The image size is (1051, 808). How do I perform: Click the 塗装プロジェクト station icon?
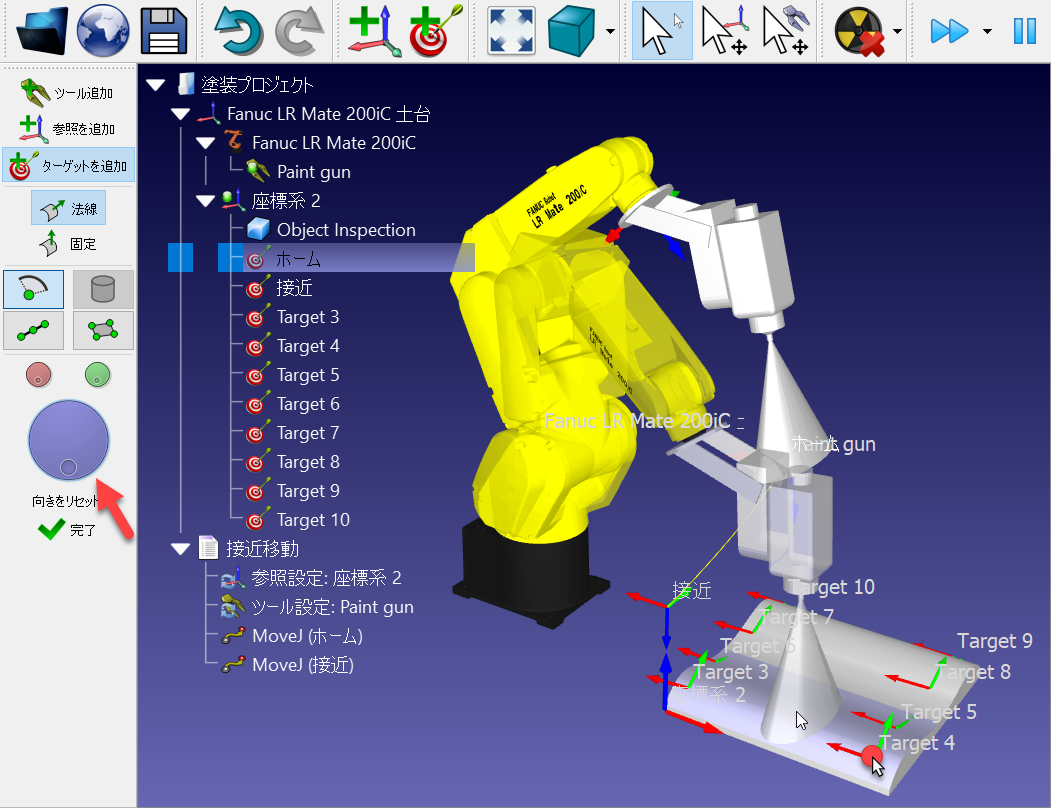pyautogui.click(x=186, y=84)
